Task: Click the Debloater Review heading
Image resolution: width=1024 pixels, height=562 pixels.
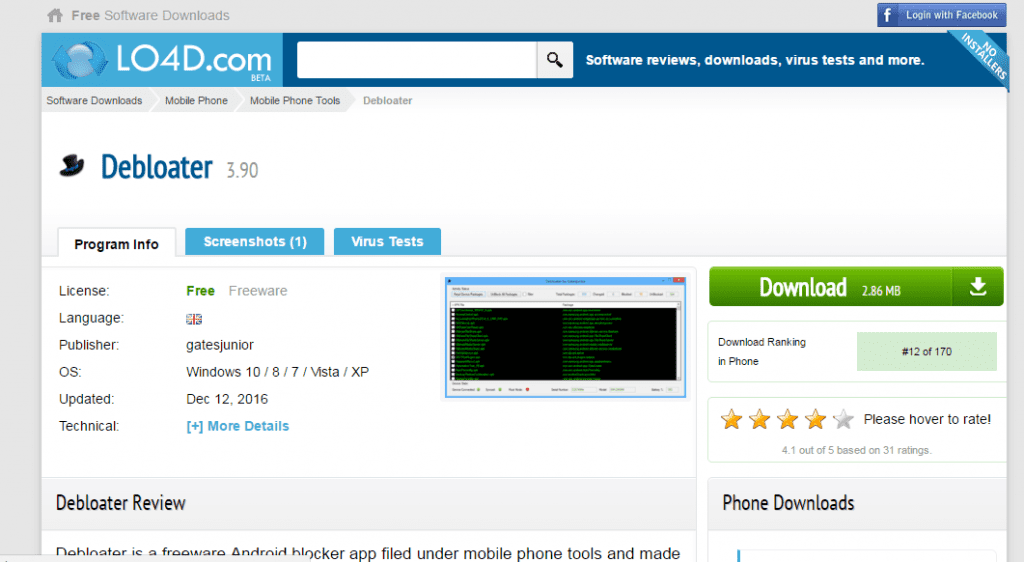Action: pyautogui.click(x=121, y=503)
